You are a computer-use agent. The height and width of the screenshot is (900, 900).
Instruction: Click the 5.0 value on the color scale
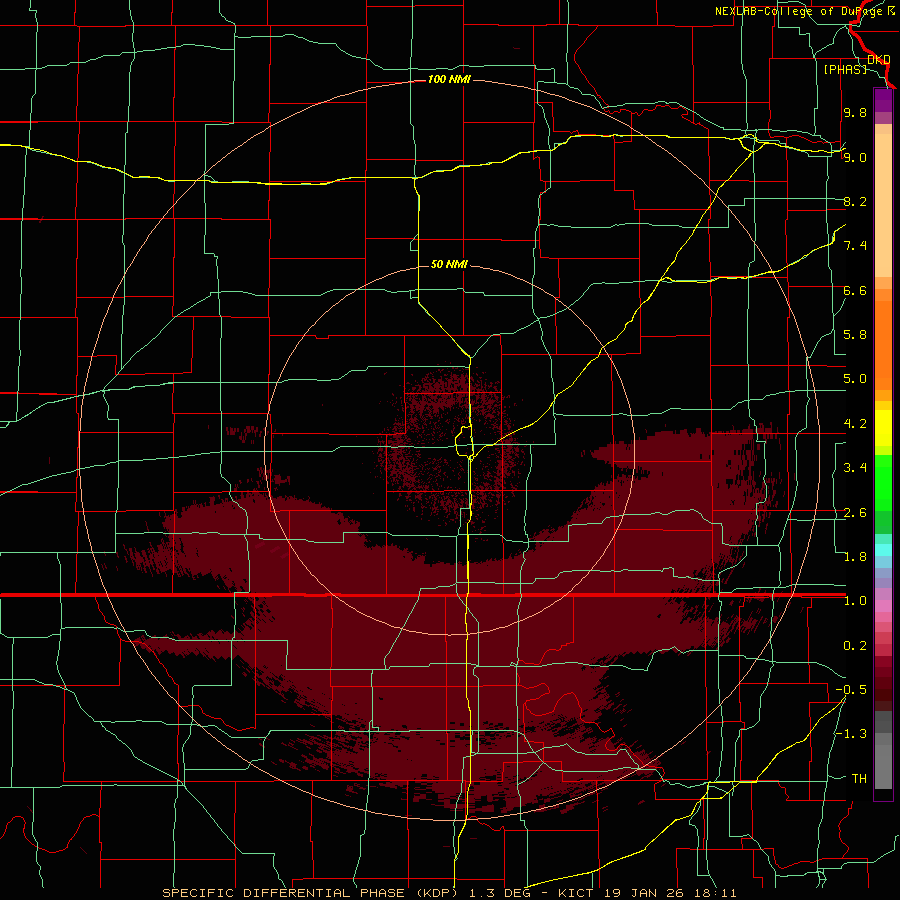[855, 379]
